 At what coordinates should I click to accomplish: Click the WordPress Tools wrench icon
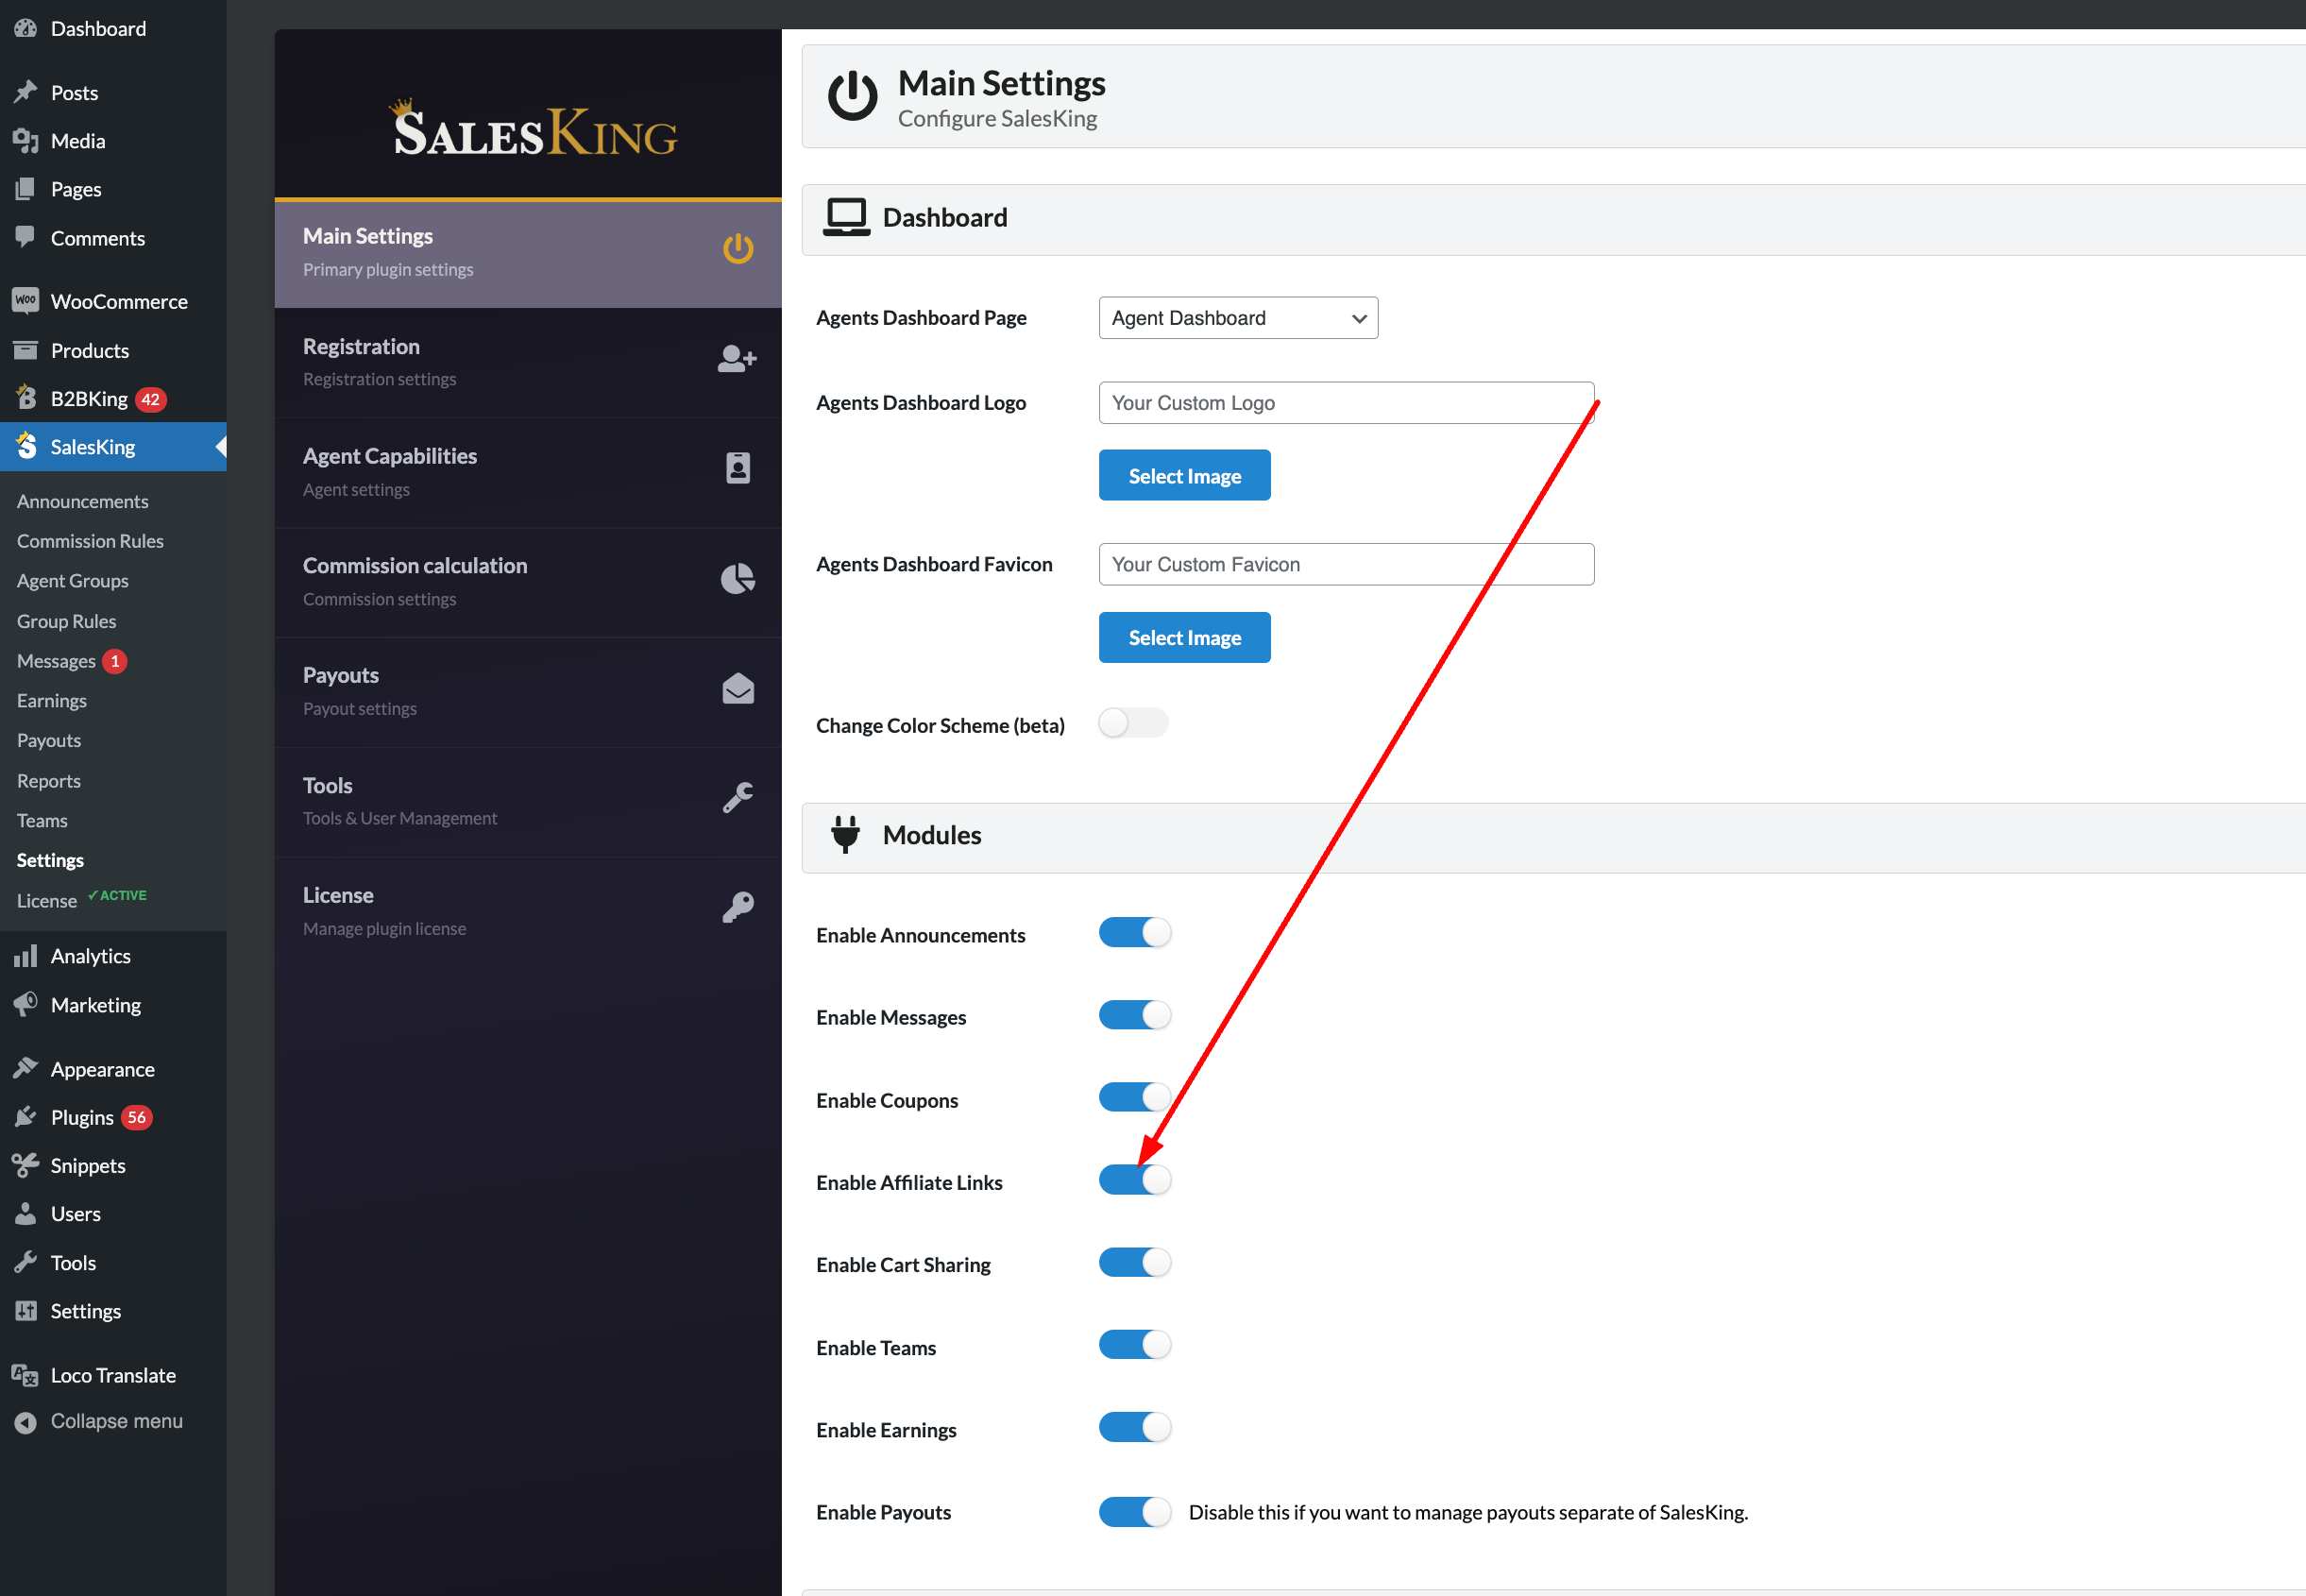[x=25, y=1262]
